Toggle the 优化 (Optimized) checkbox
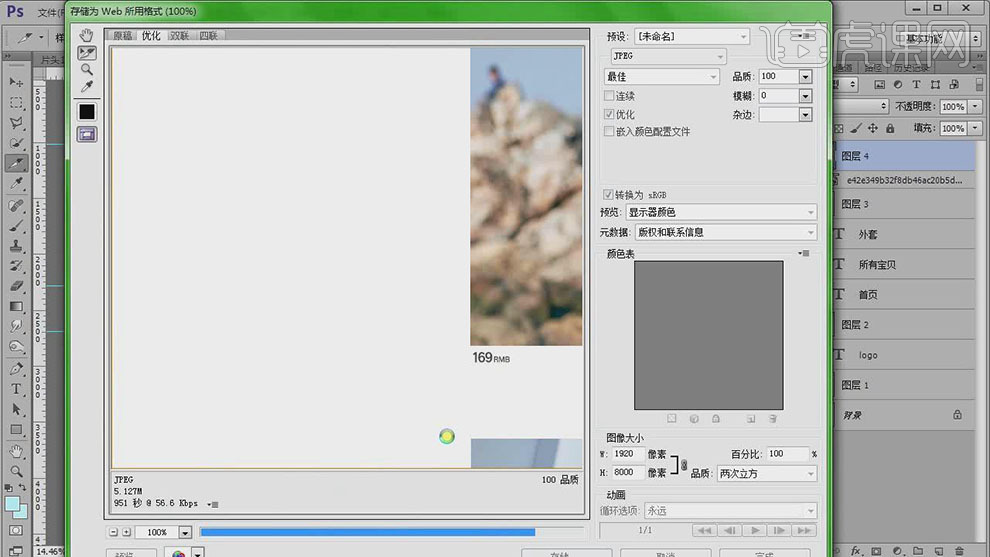The image size is (990, 557). pos(609,114)
